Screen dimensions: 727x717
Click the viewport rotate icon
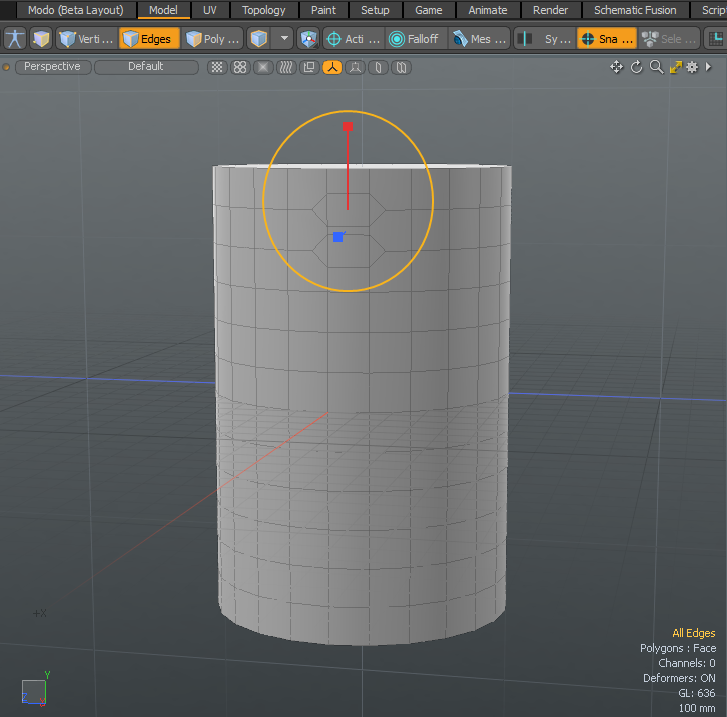pos(636,67)
